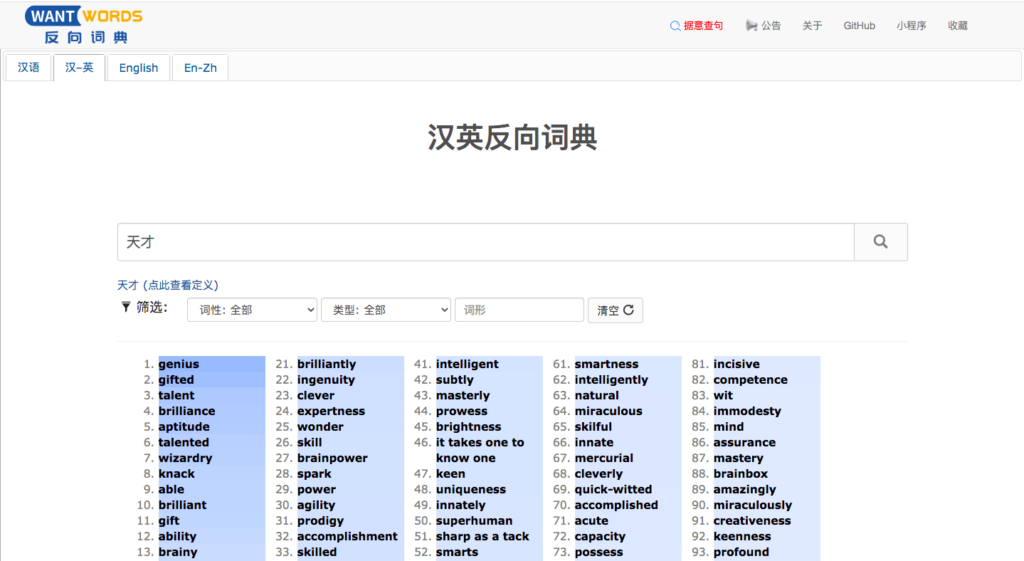The image size is (1024, 561).
Task: Open the 小程序 mini-program link
Action: (911, 26)
